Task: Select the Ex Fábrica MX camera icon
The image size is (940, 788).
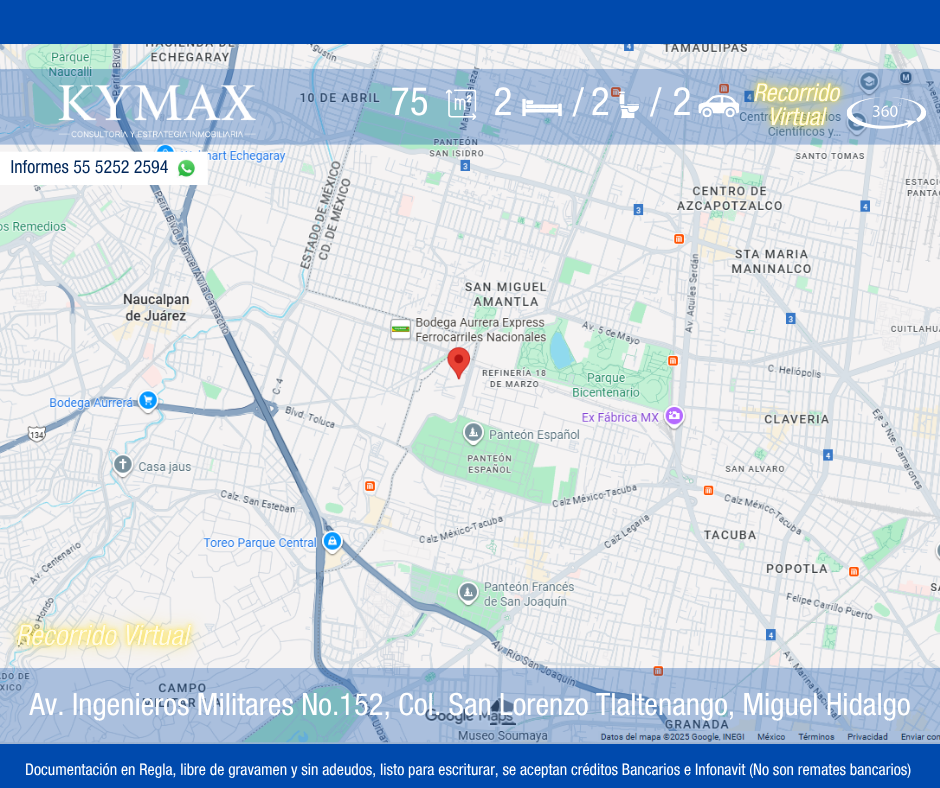Action: click(x=674, y=416)
